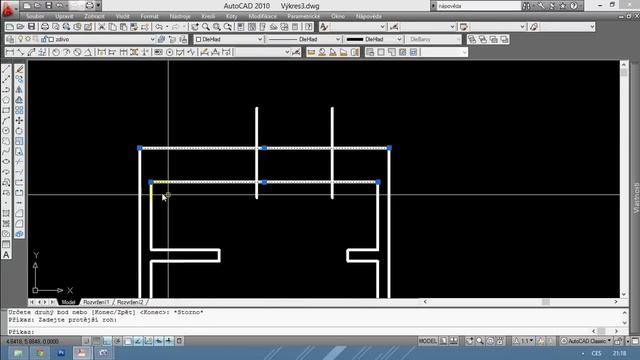Click Undo in Standard toolbar
Screen dimensions: 640x360
click(158, 27)
